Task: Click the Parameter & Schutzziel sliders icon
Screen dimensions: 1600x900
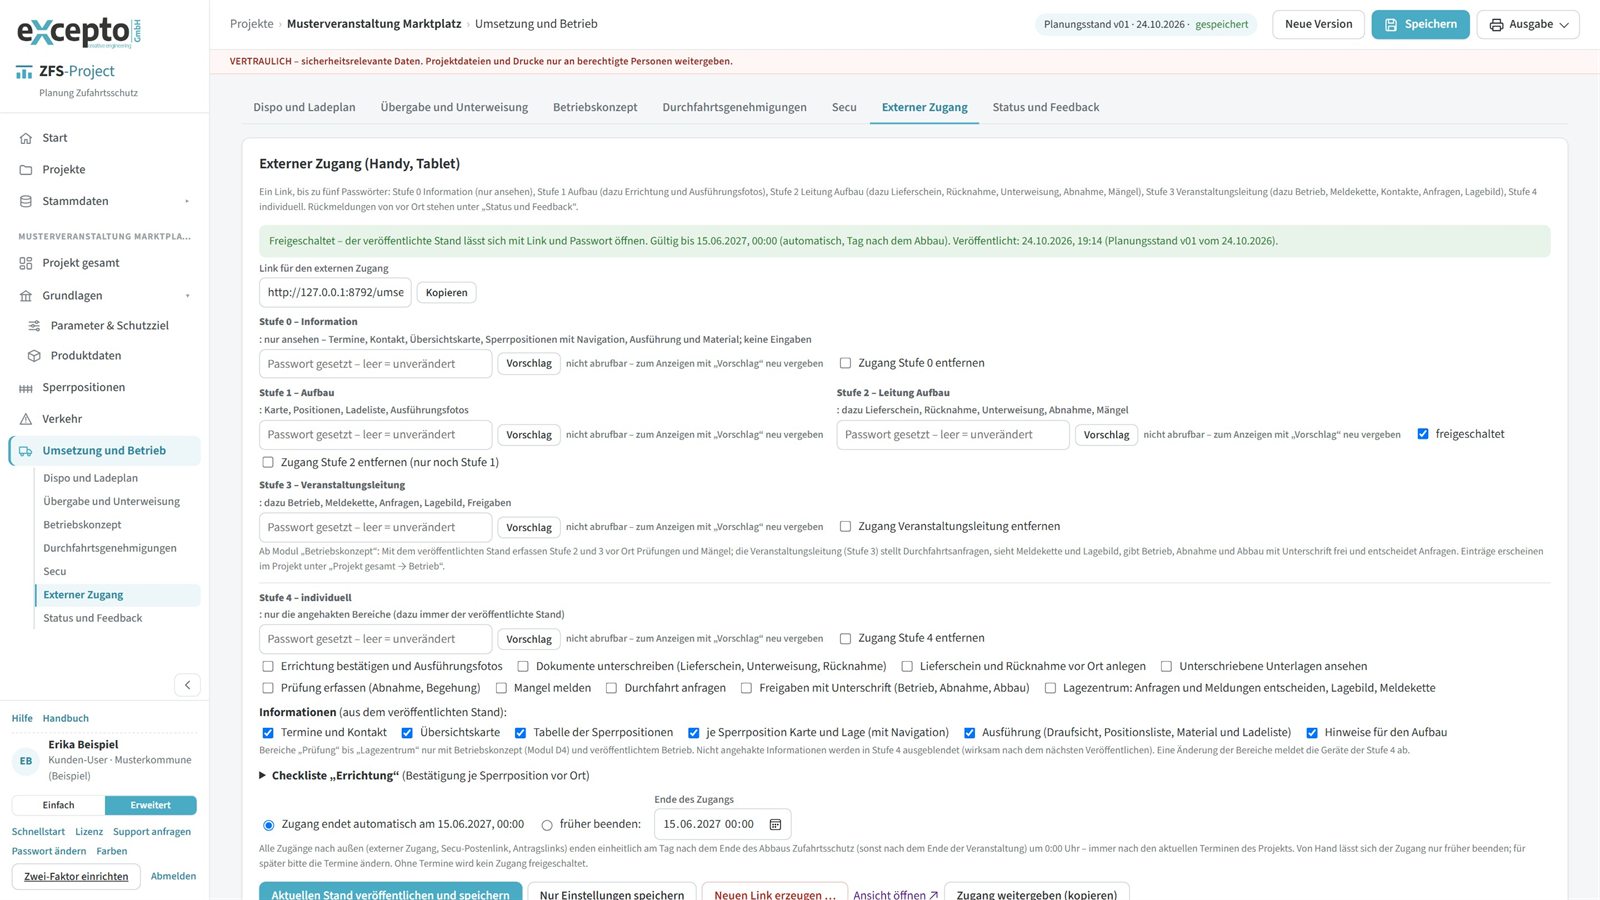Action: [34, 326]
